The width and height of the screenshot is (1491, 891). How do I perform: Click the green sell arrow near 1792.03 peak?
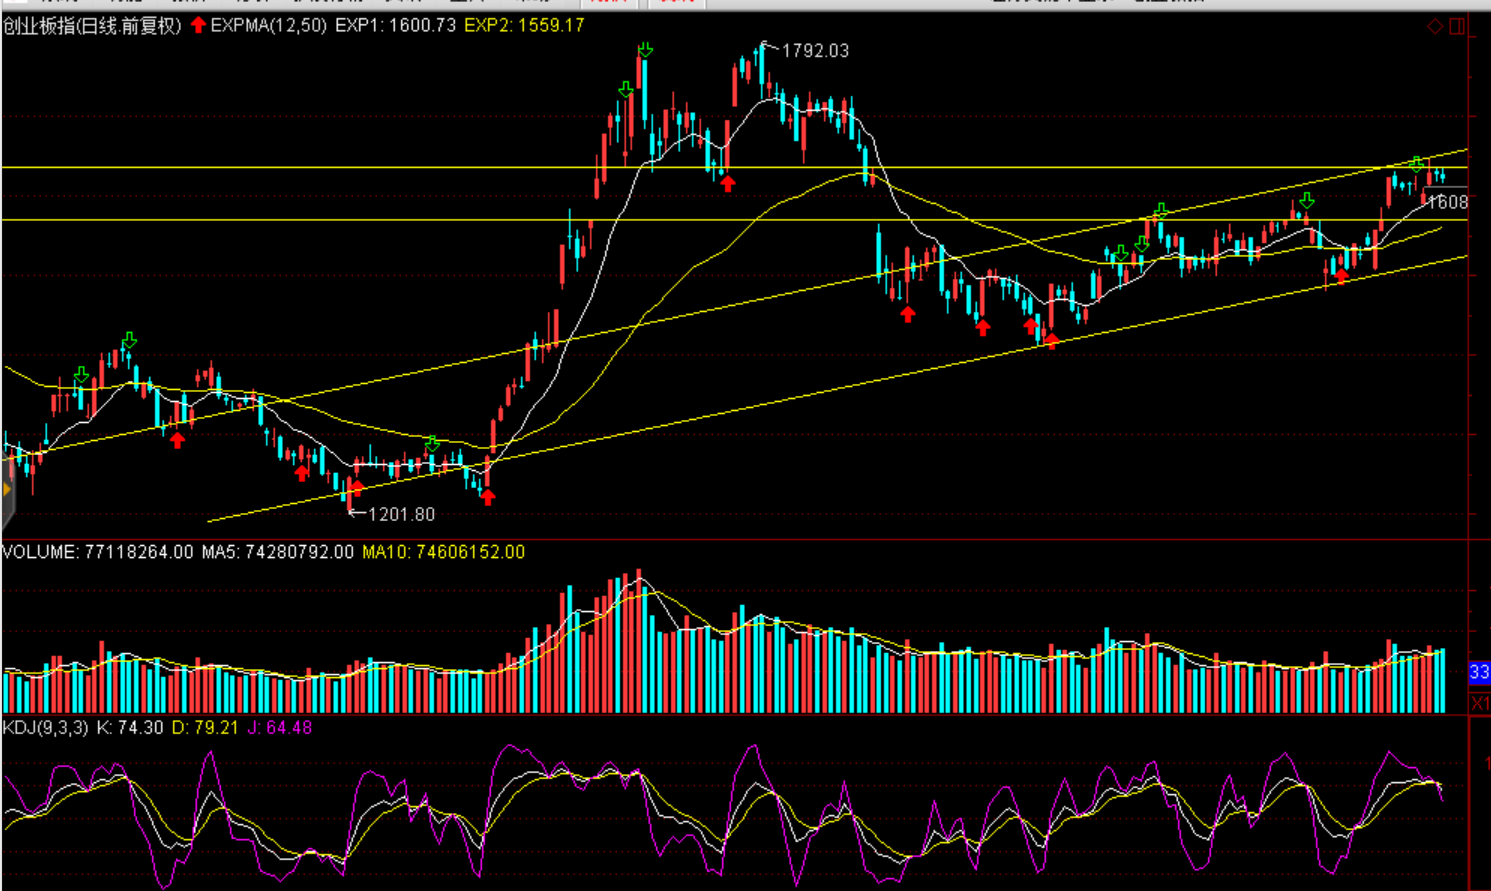[645, 49]
